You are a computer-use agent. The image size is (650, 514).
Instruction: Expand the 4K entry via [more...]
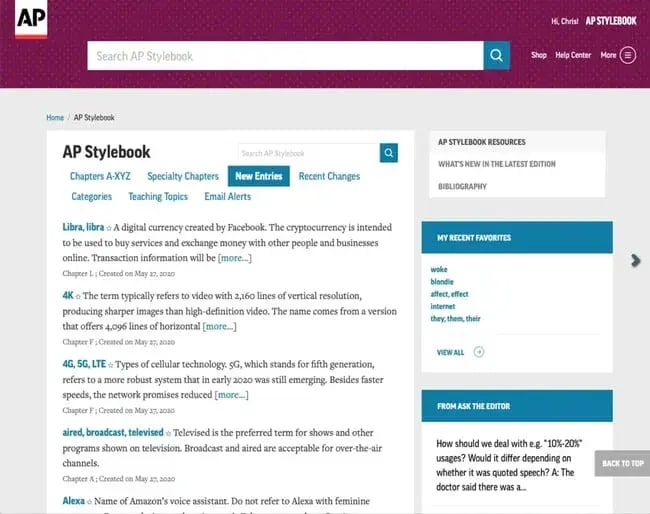coord(219,326)
